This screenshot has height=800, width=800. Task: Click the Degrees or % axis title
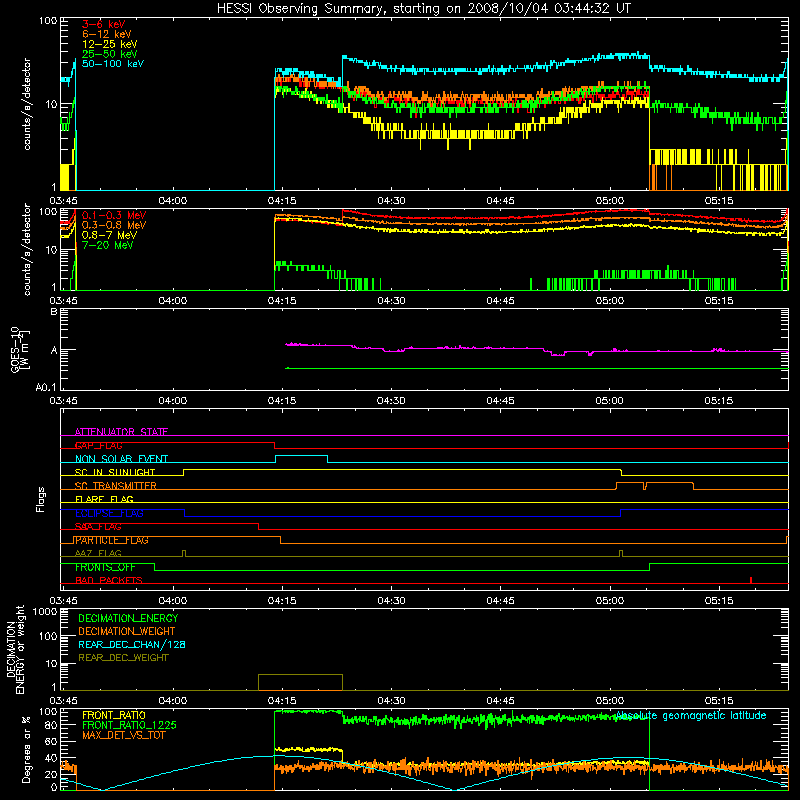click(x=26, y=750)
